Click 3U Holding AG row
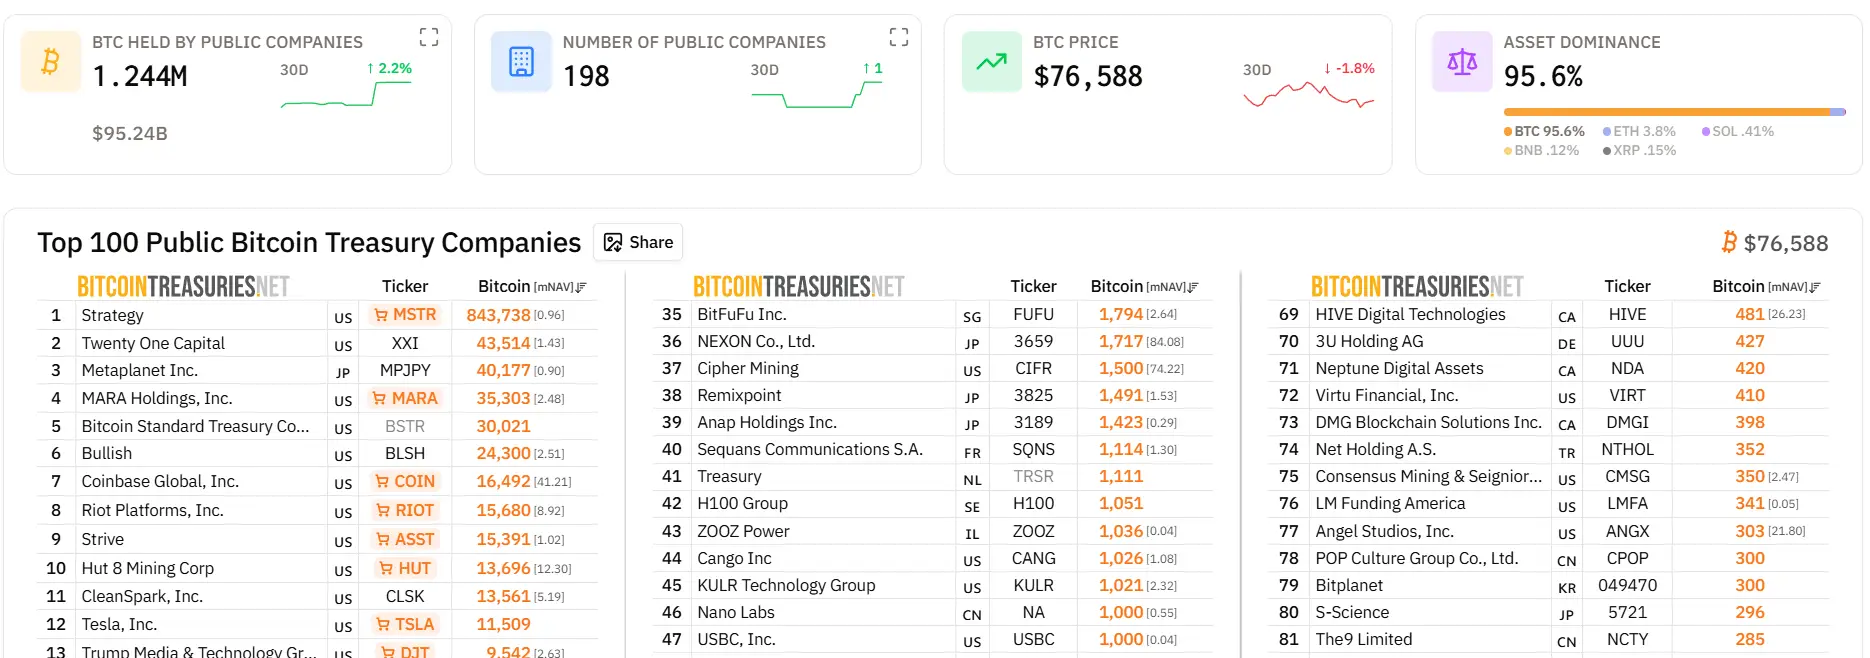The width and height of the screenshot is (1870, 658). coord(1549,341)
